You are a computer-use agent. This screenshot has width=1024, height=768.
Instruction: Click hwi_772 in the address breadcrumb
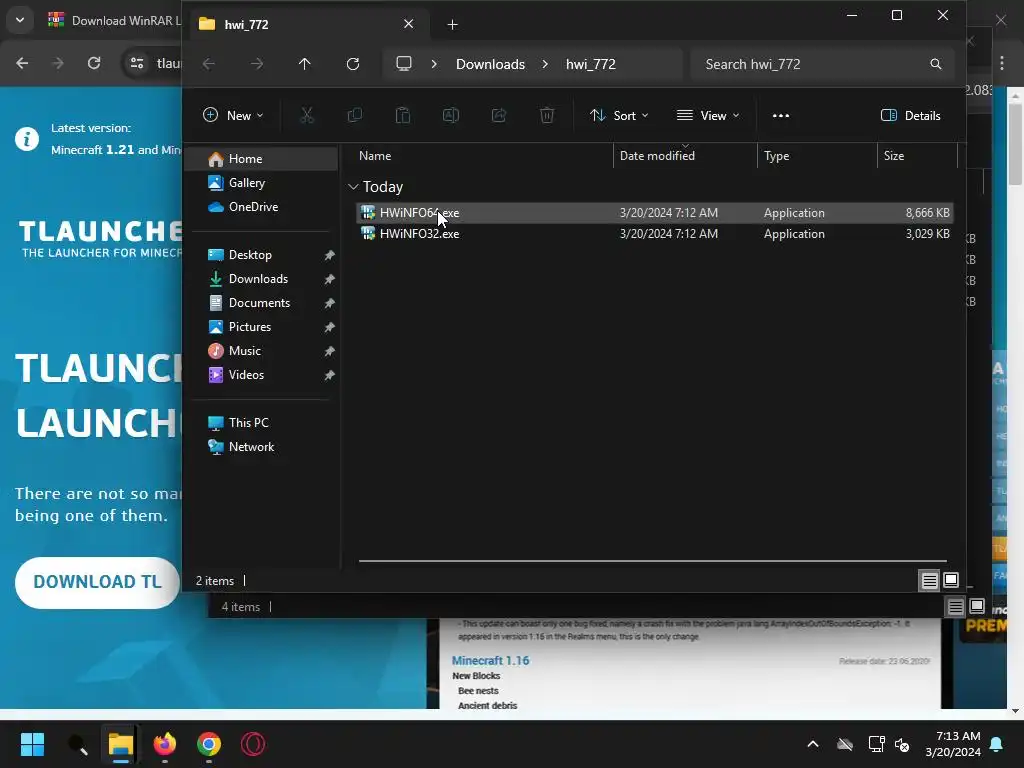(x=590, y=64)
